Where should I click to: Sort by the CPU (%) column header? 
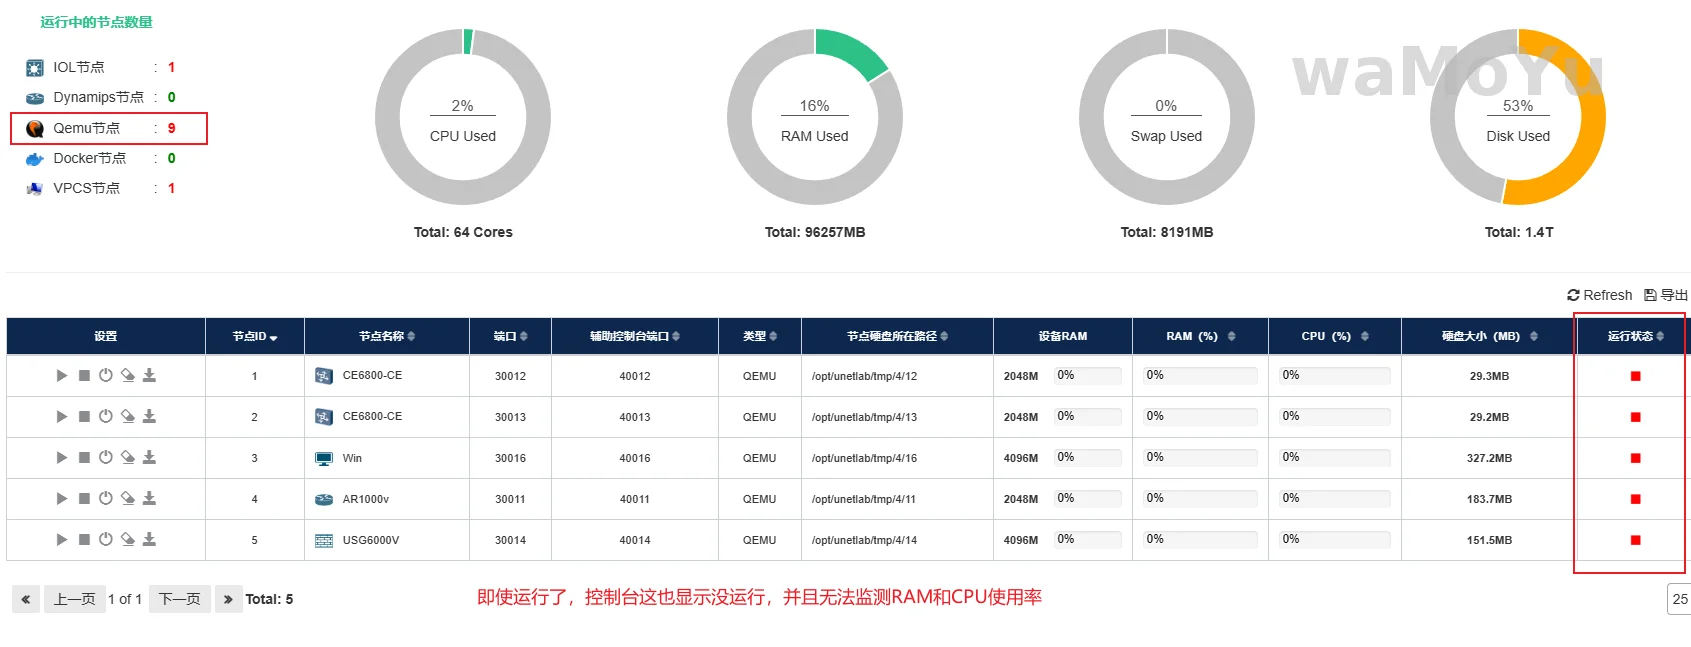tap(1334, 336)
